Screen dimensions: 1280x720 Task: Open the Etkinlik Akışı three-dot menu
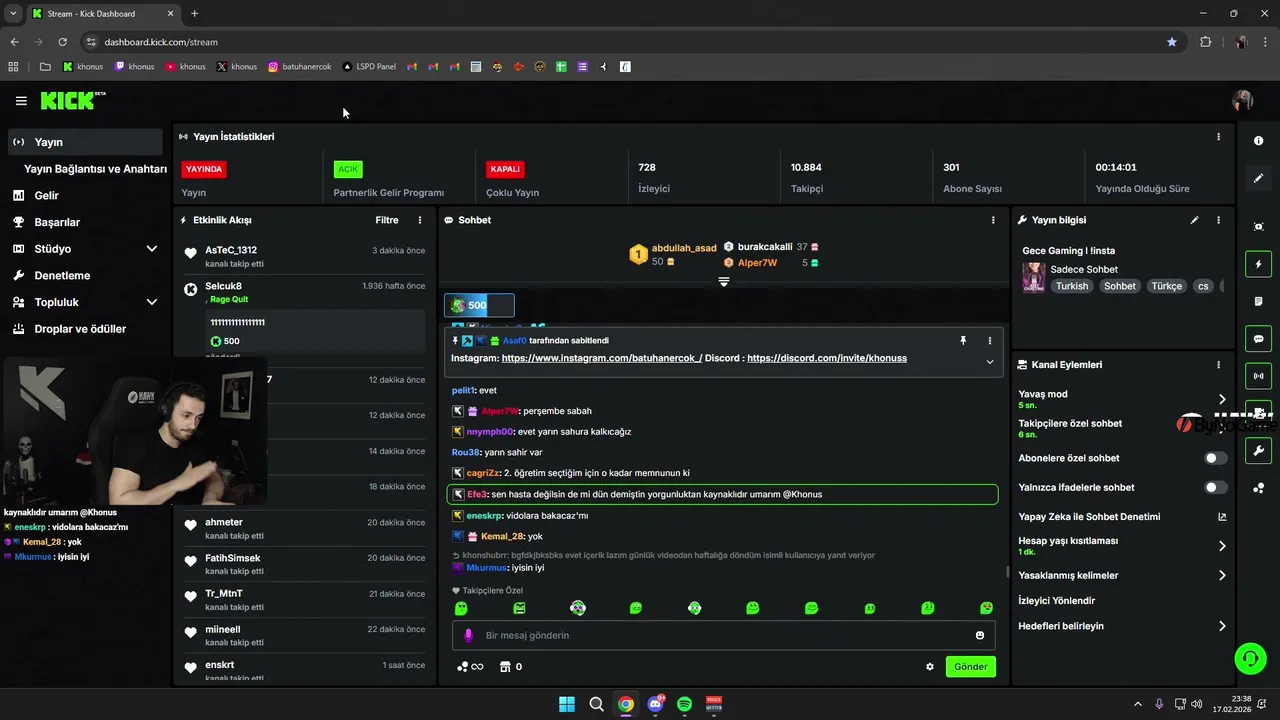(420, 220)
